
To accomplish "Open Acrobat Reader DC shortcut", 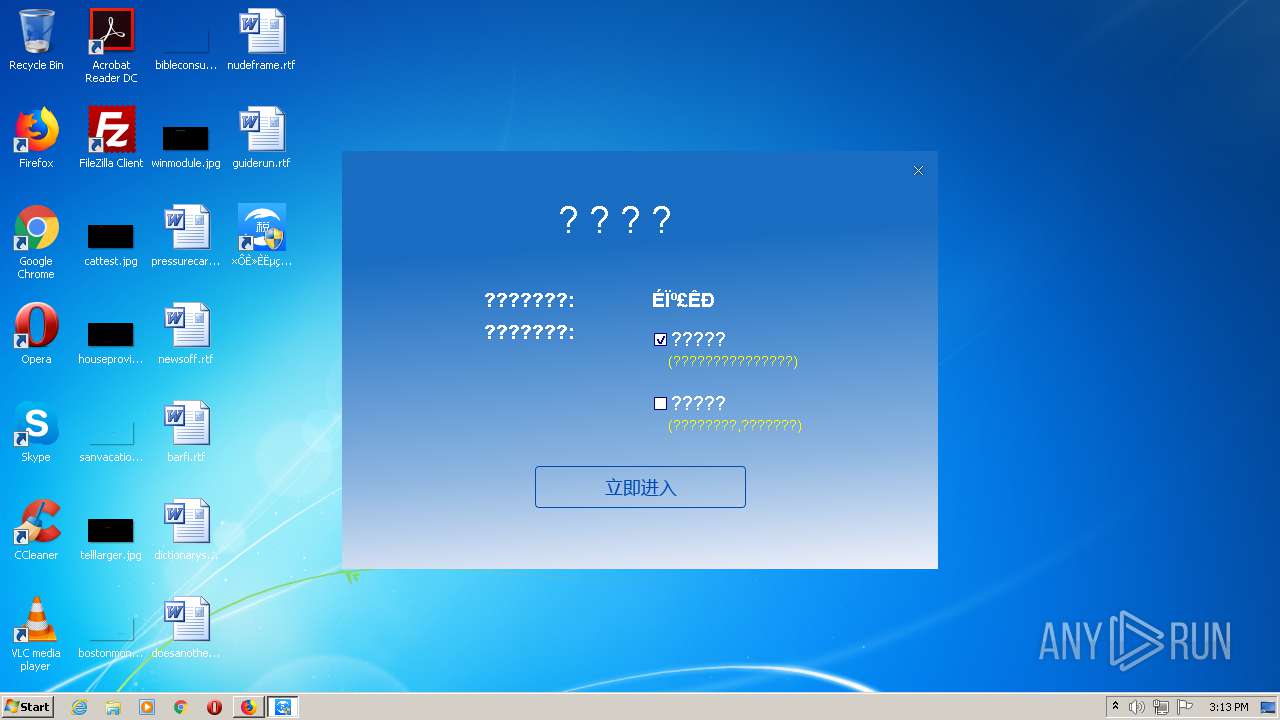I will tap(111, 46).
